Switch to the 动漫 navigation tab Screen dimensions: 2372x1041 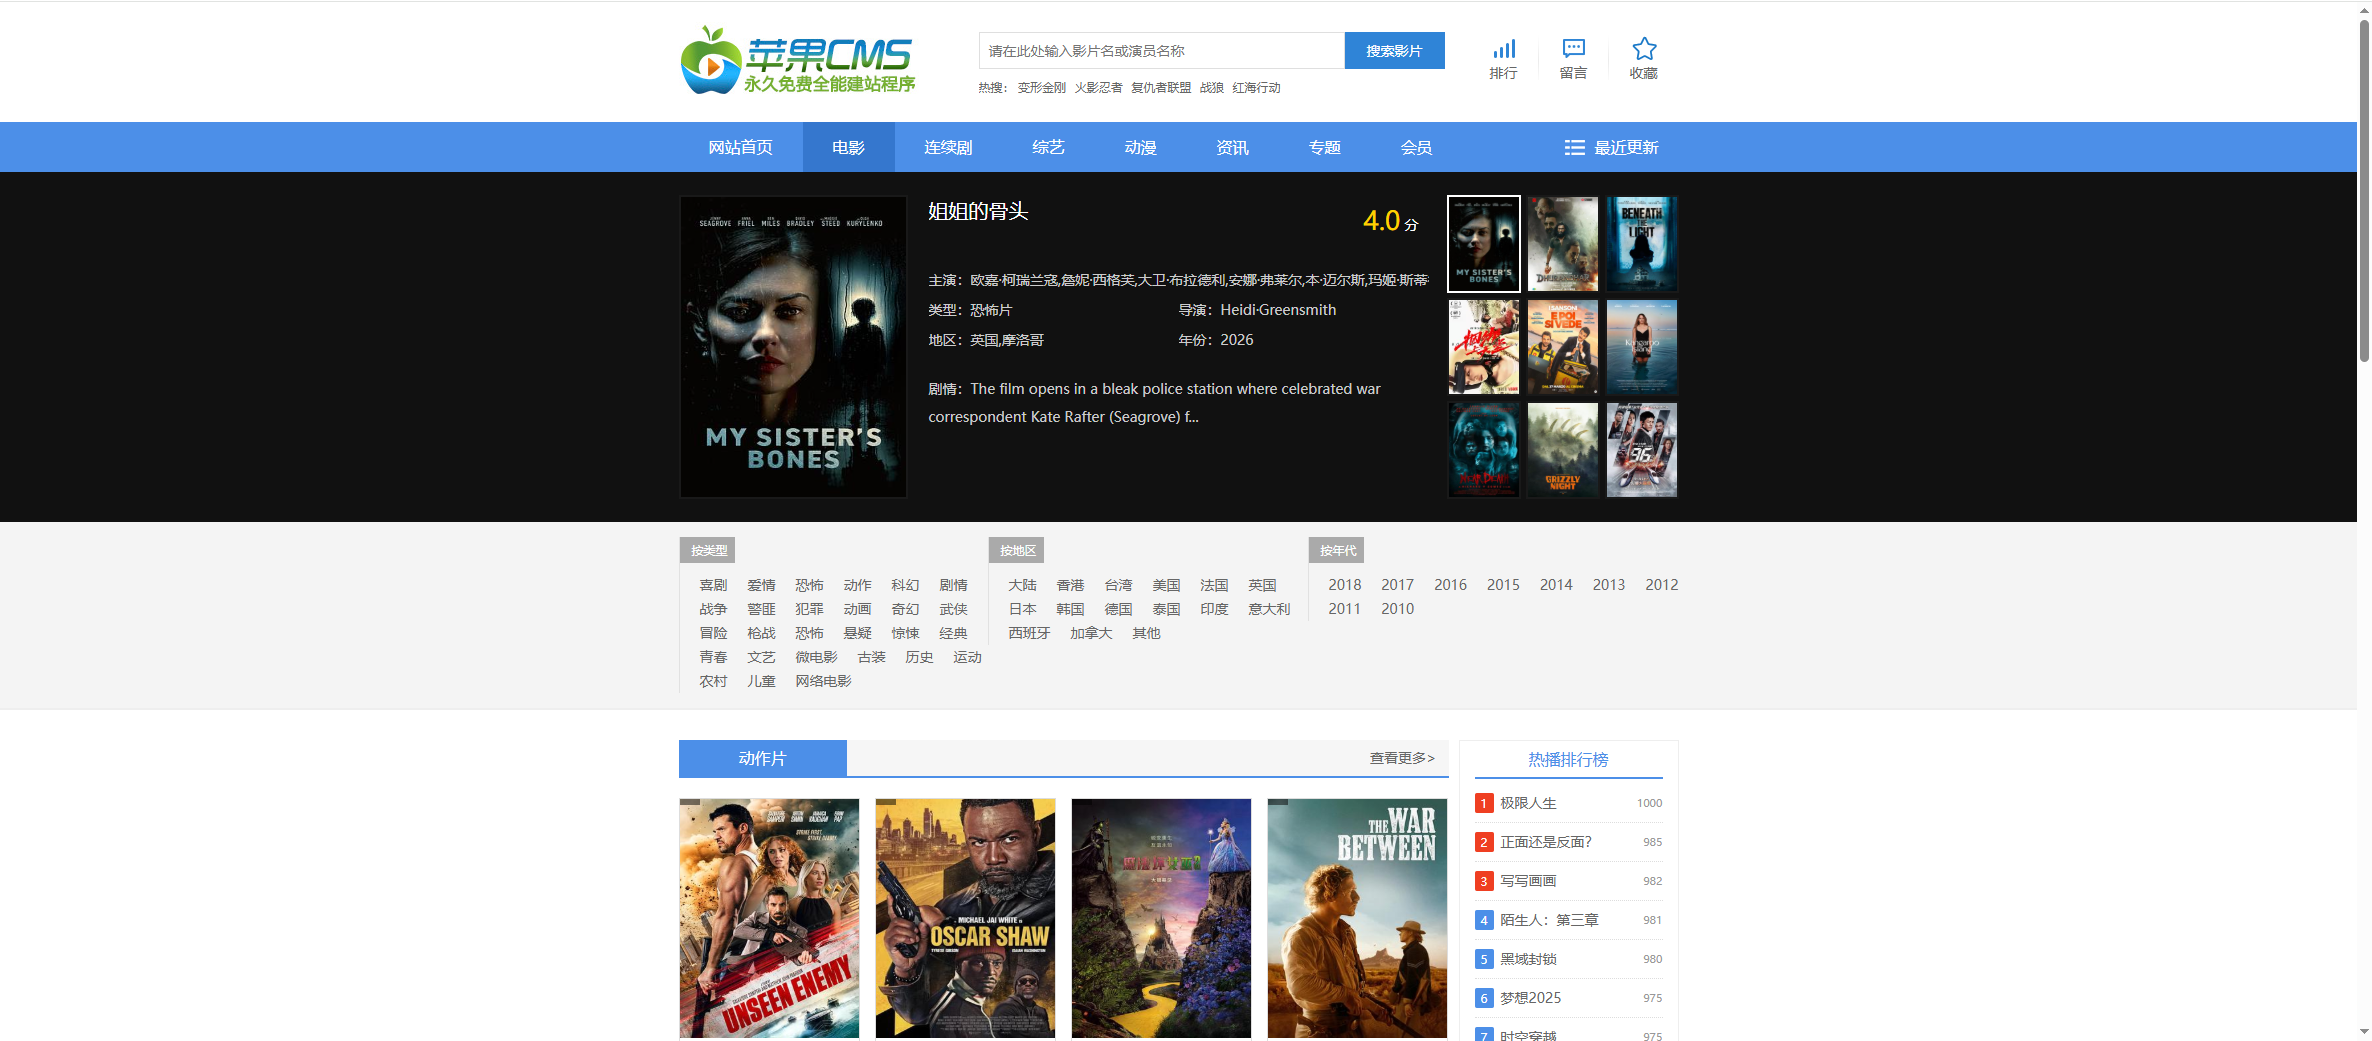(x=1140, y=148)
